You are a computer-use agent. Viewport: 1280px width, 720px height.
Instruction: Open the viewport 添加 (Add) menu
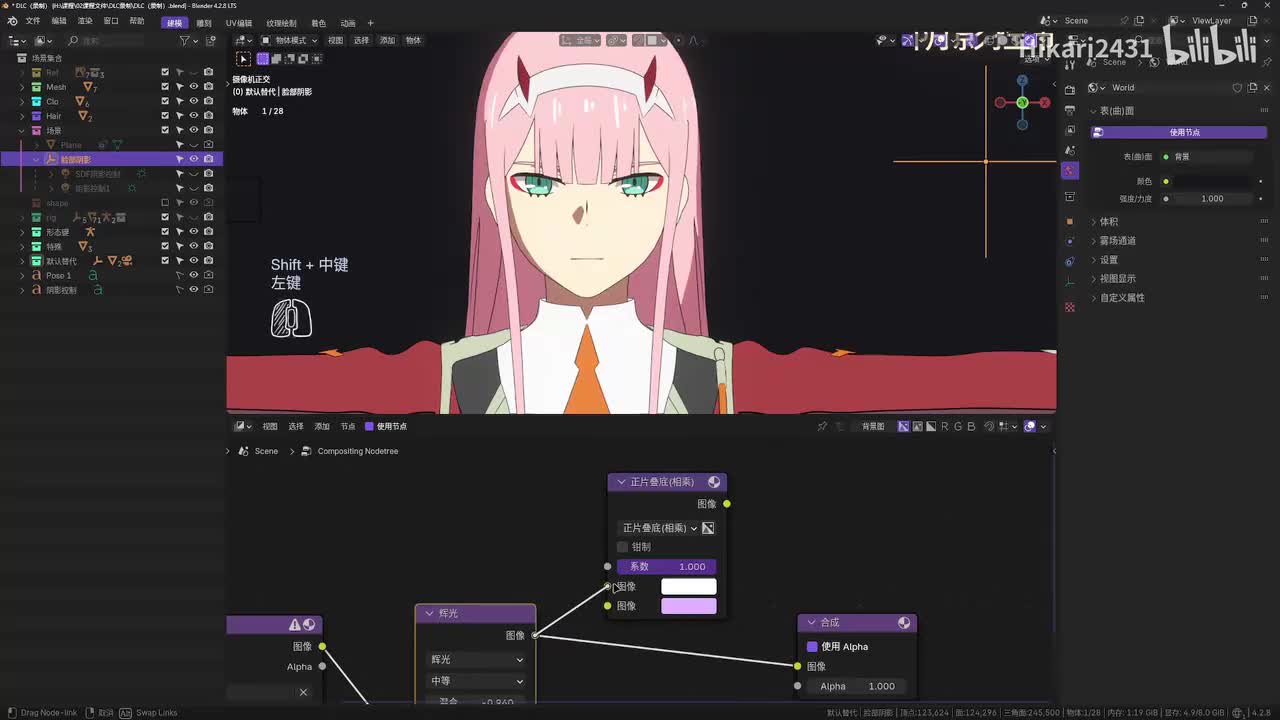387,40
